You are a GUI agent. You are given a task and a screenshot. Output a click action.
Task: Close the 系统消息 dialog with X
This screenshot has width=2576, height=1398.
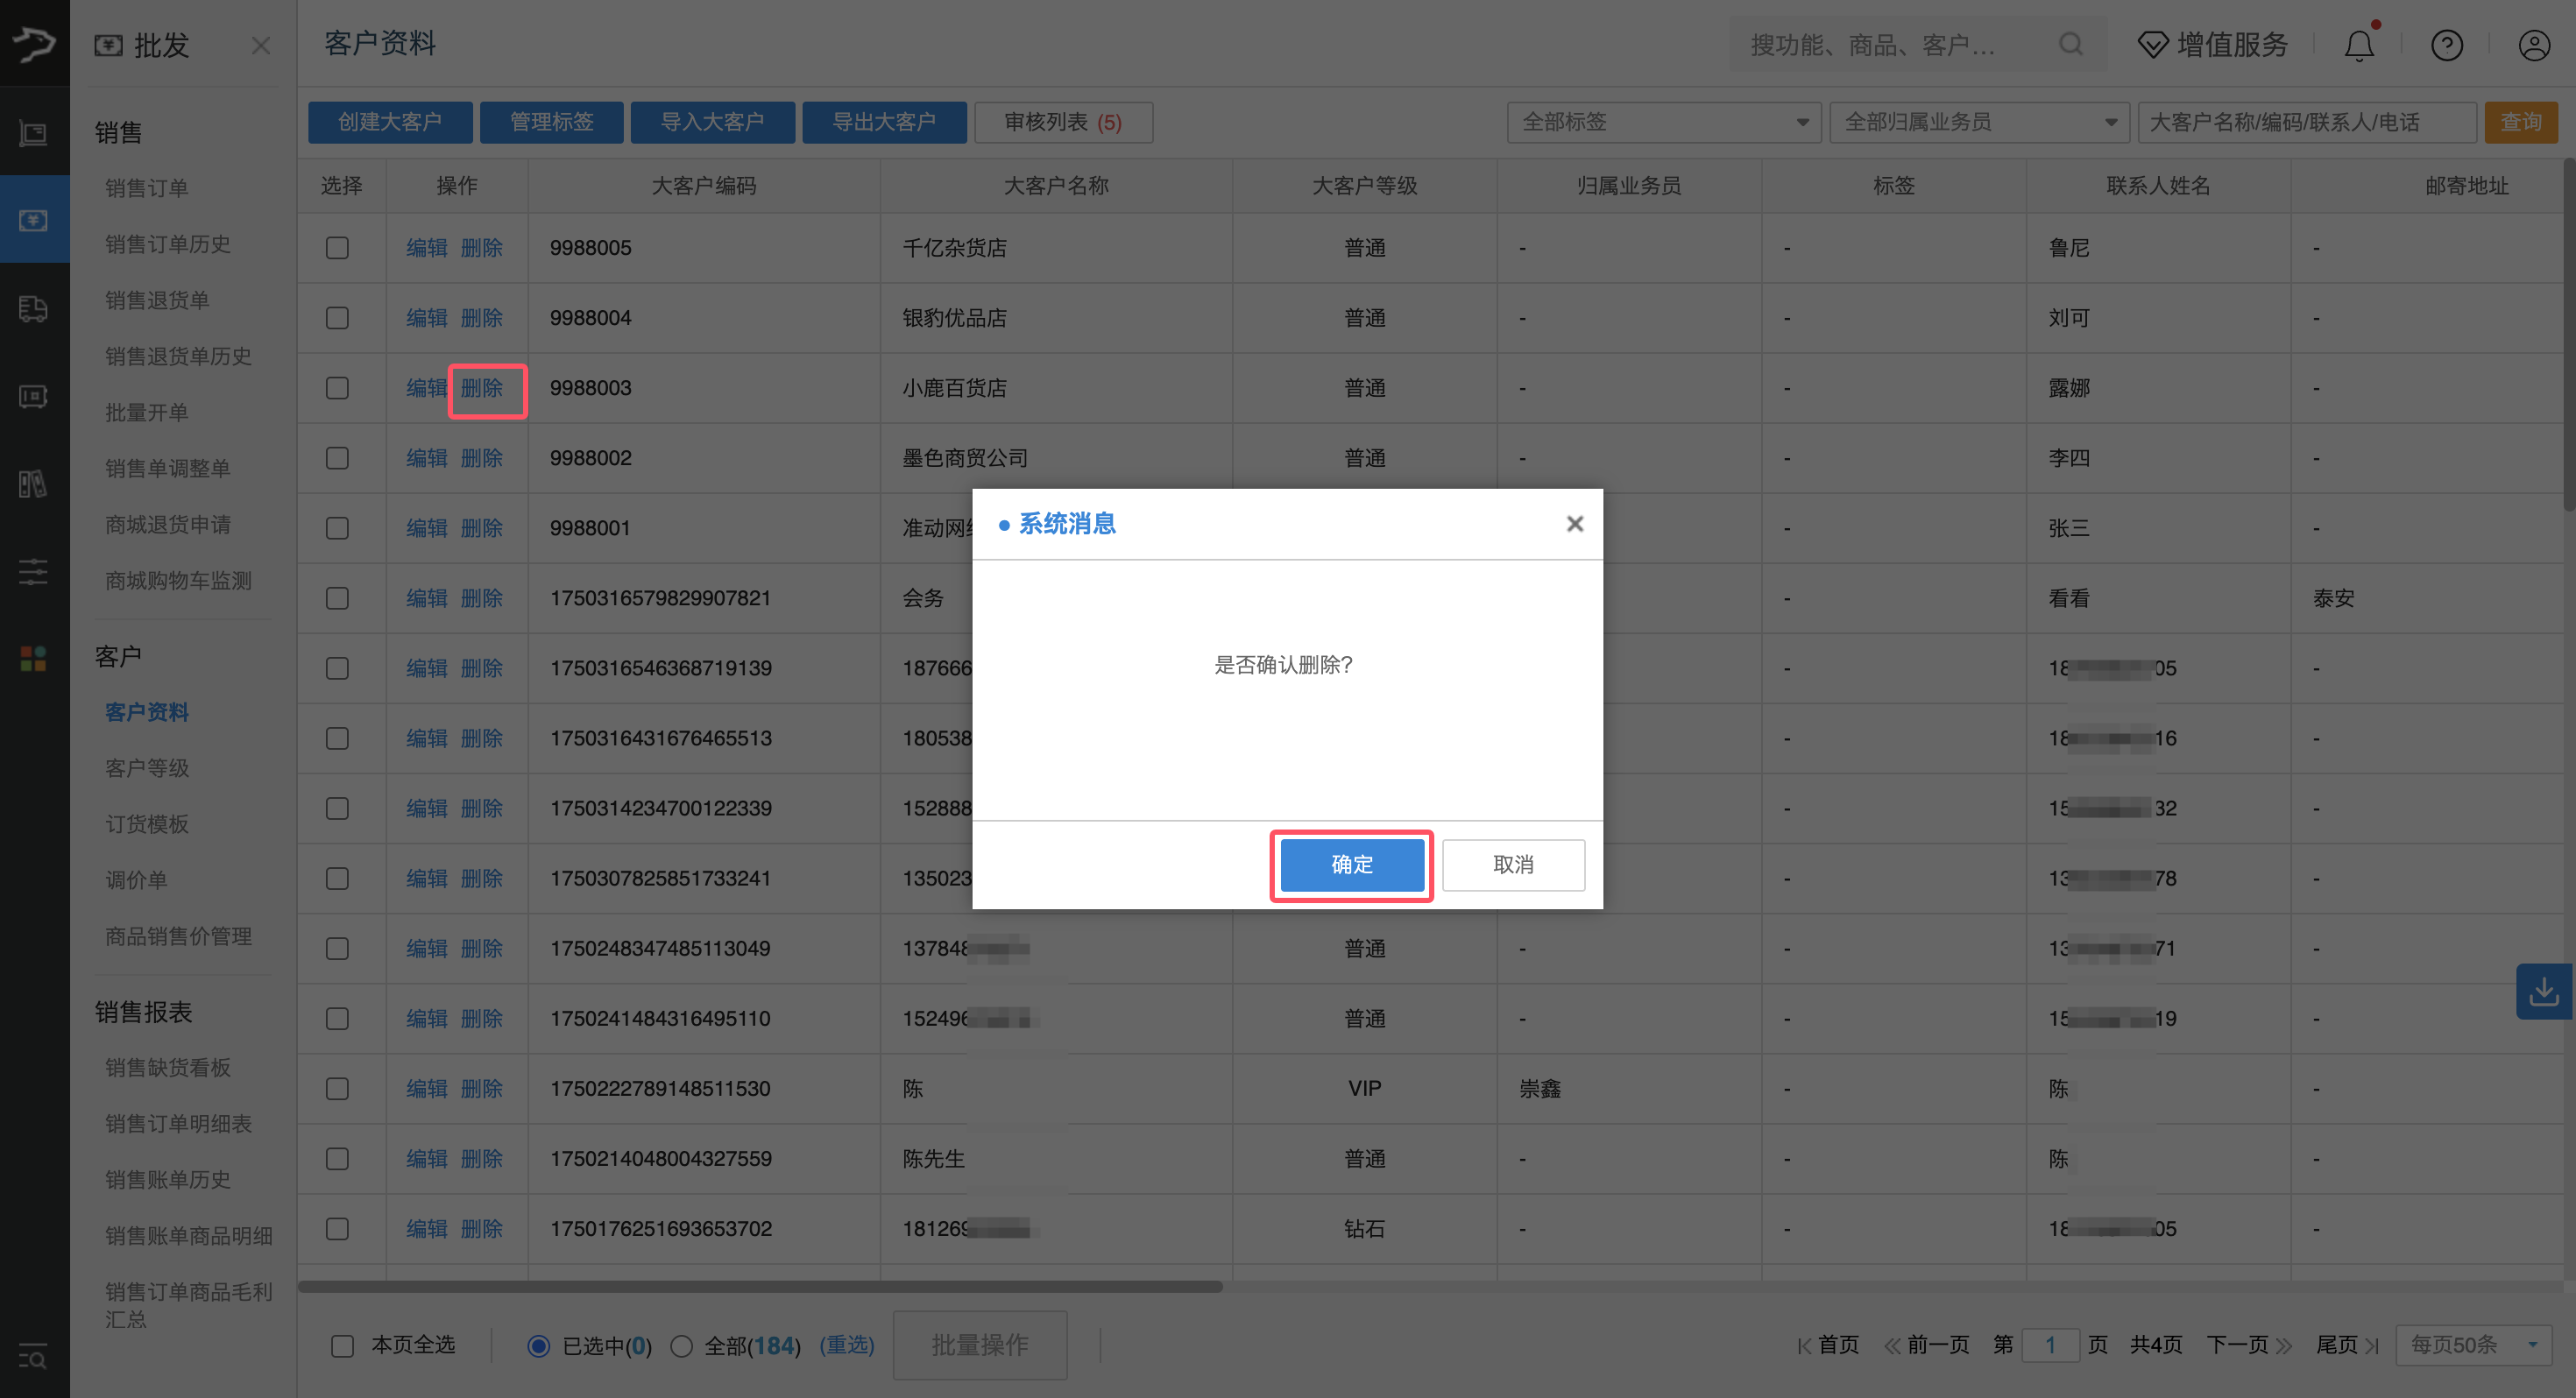(x=1574, y=524)
